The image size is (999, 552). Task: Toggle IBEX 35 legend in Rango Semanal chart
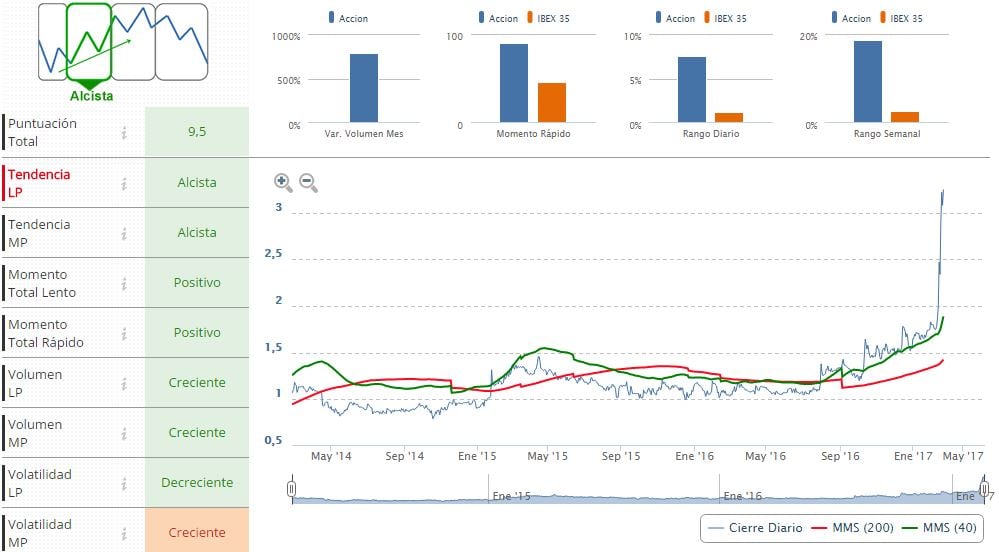(901, 18)
